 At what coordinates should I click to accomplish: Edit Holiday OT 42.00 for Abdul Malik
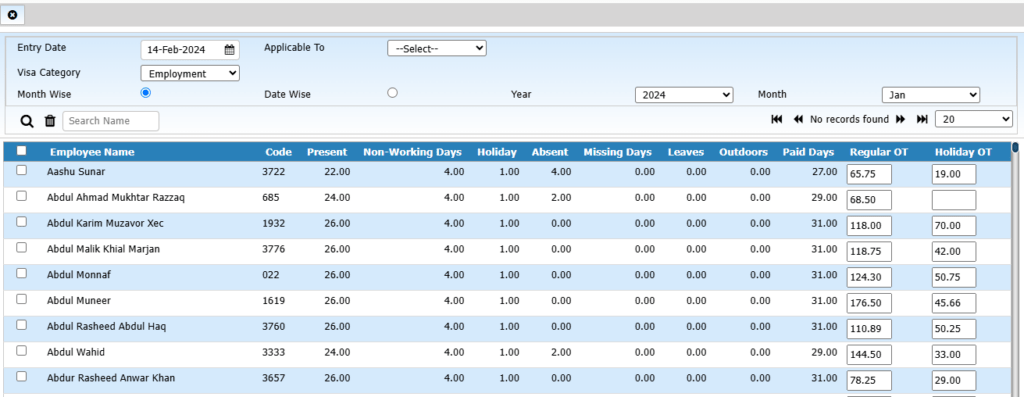click(954, 251)
